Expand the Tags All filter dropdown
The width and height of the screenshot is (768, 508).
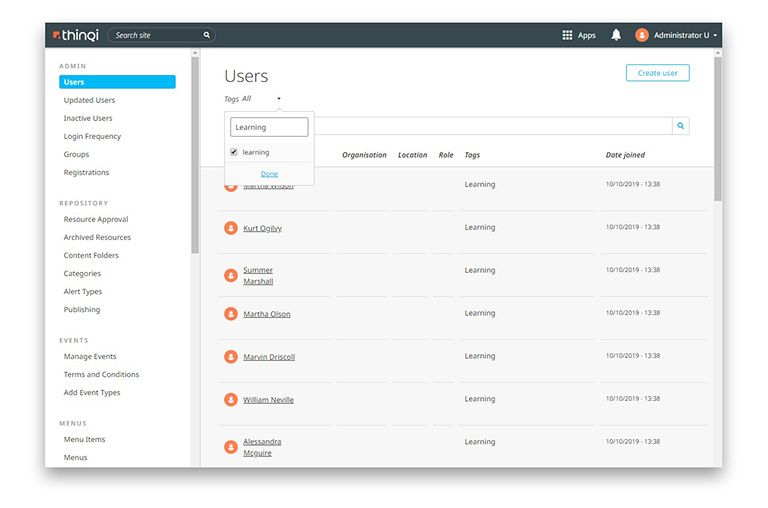pyautogui.click(x=279, y=98)
